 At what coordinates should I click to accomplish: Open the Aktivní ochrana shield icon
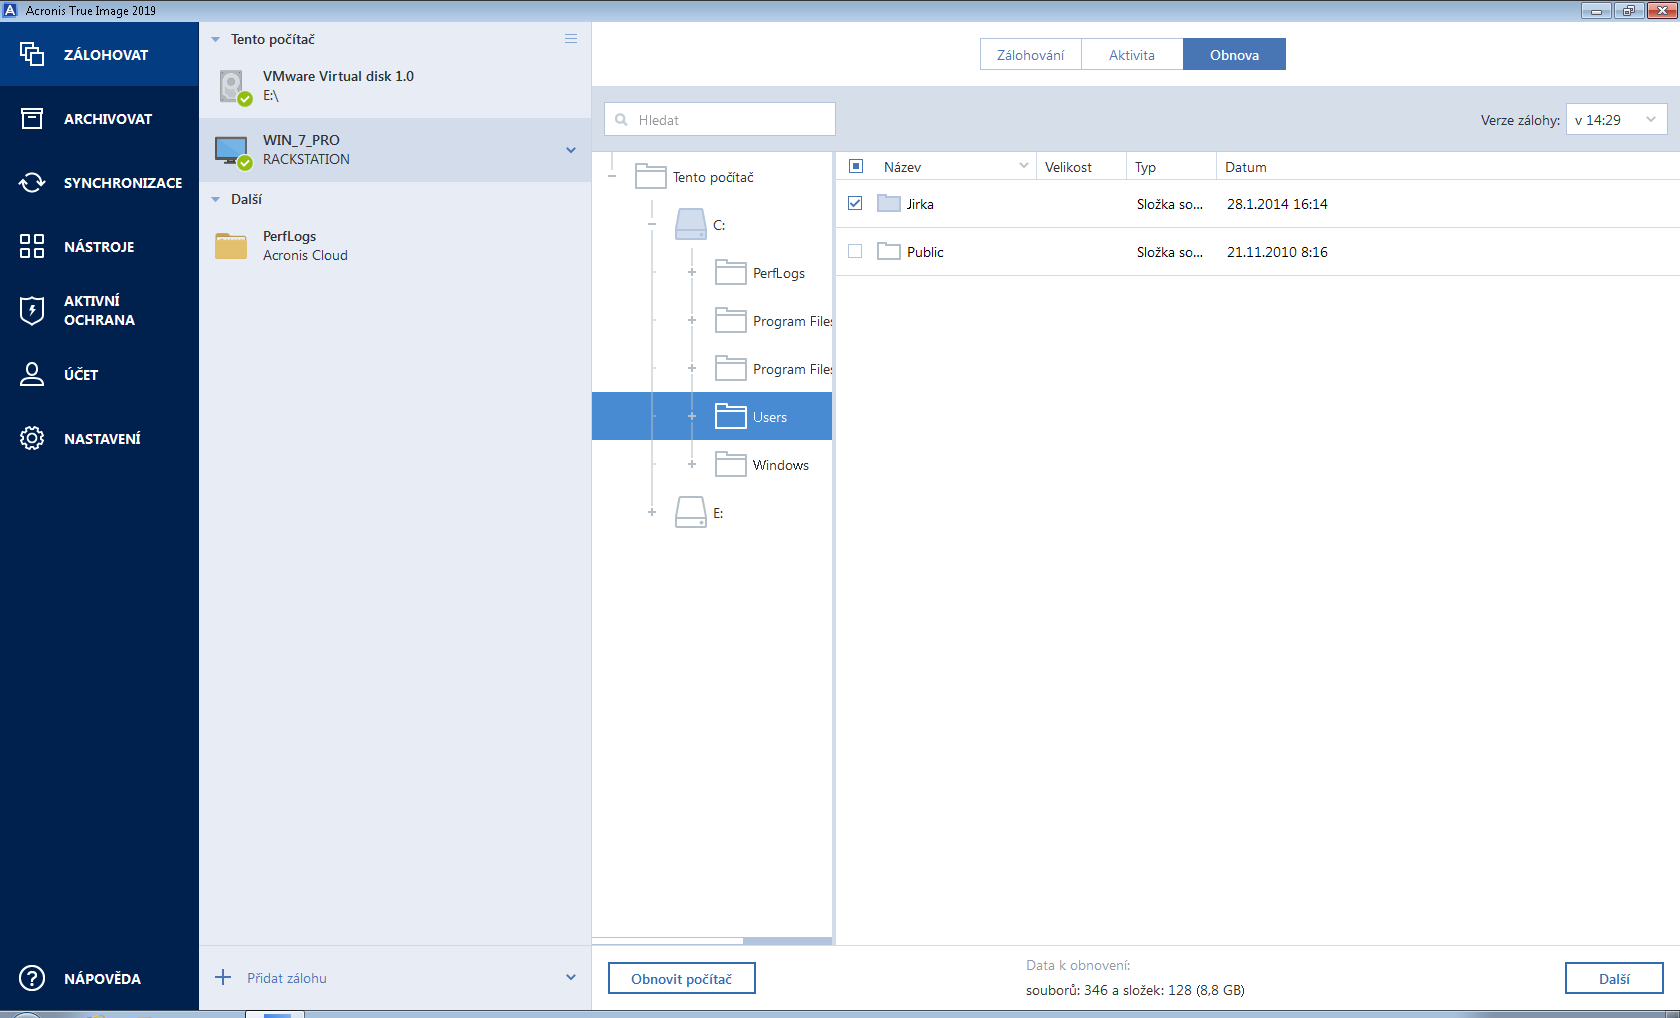coord(32,310)
